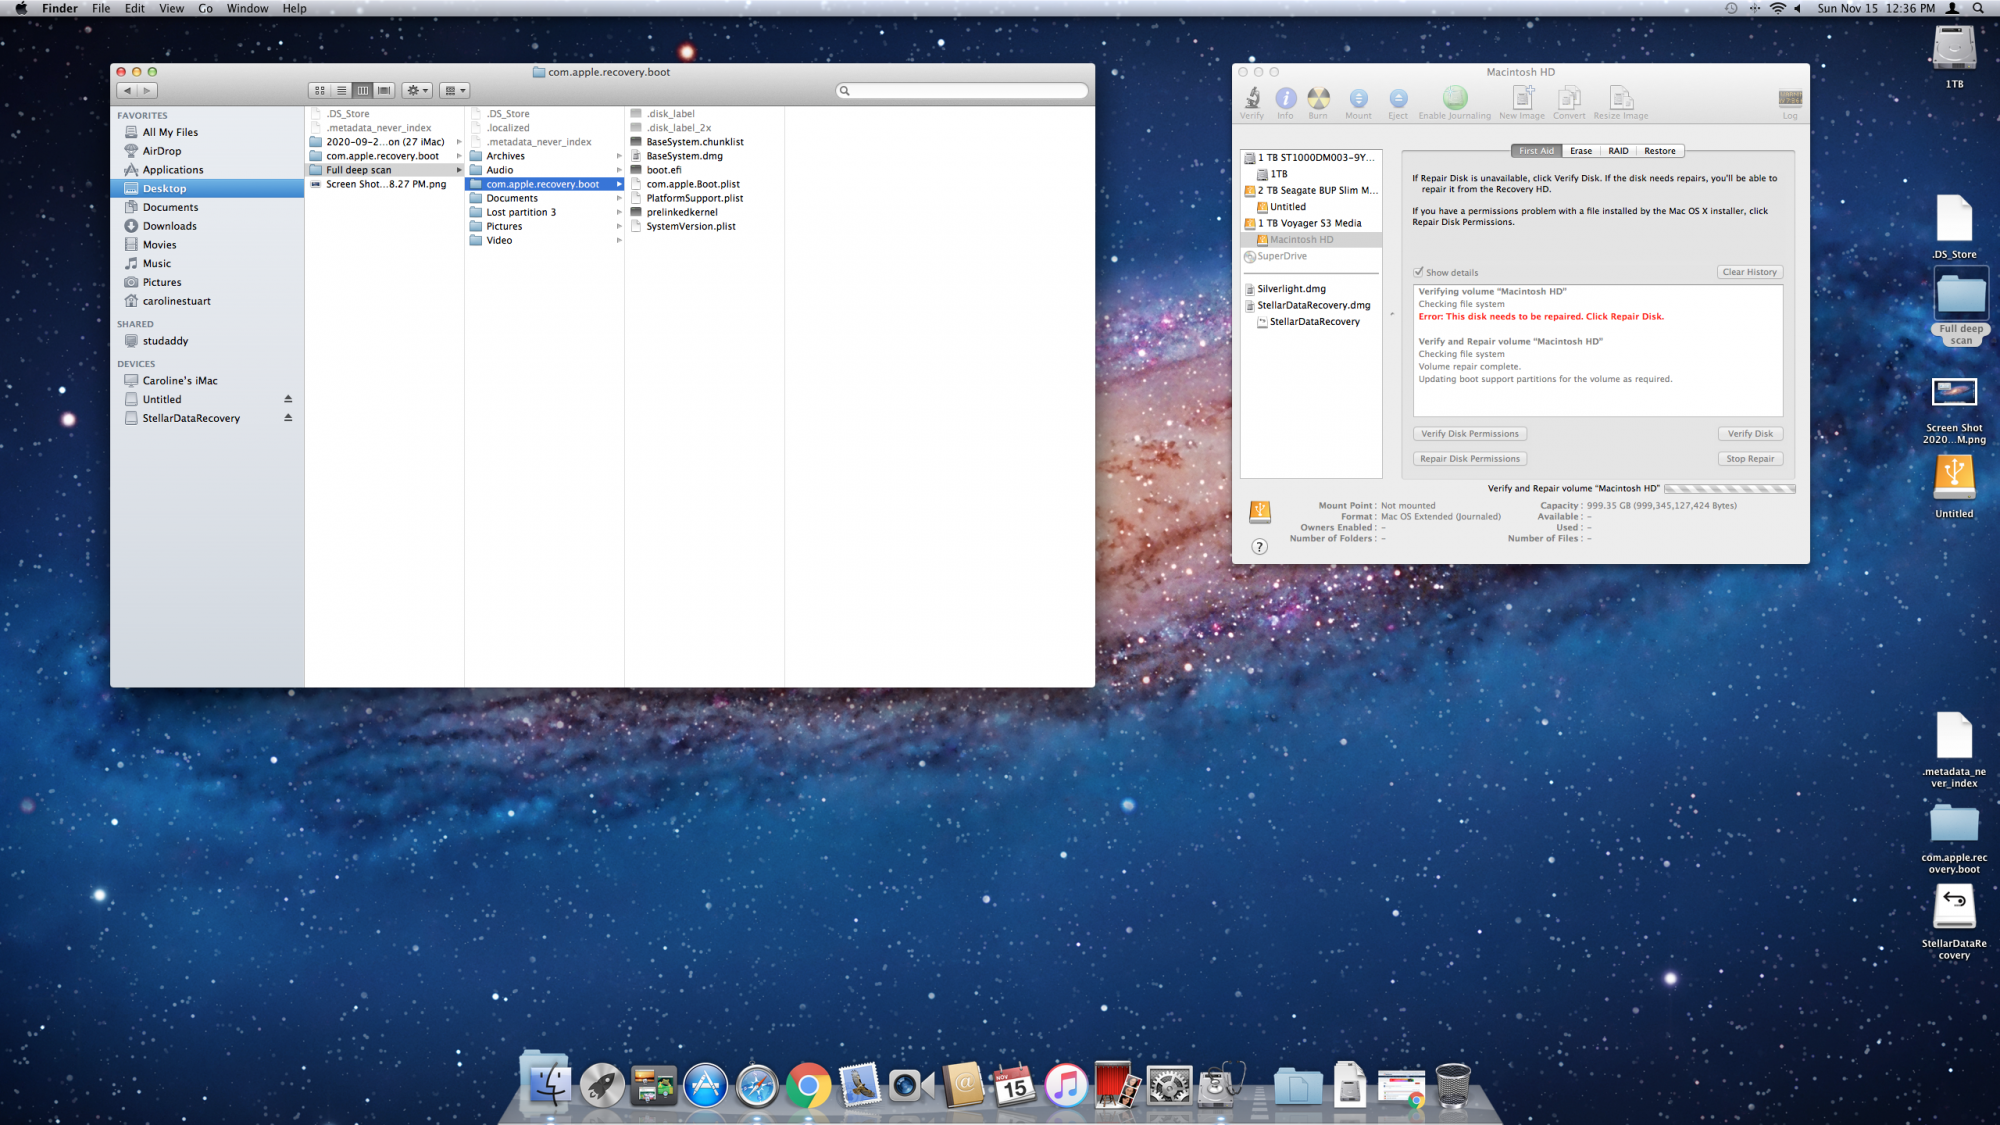
Task: Click the Clear History button
Action: [1750, 272]
